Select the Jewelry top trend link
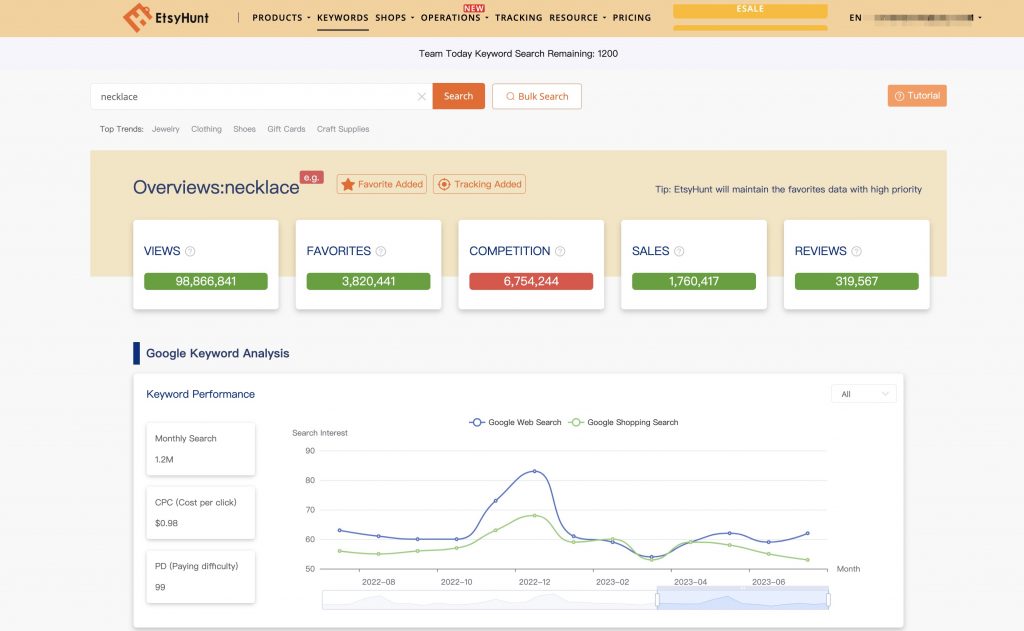 pyautogui.click(x=165, y=129)
